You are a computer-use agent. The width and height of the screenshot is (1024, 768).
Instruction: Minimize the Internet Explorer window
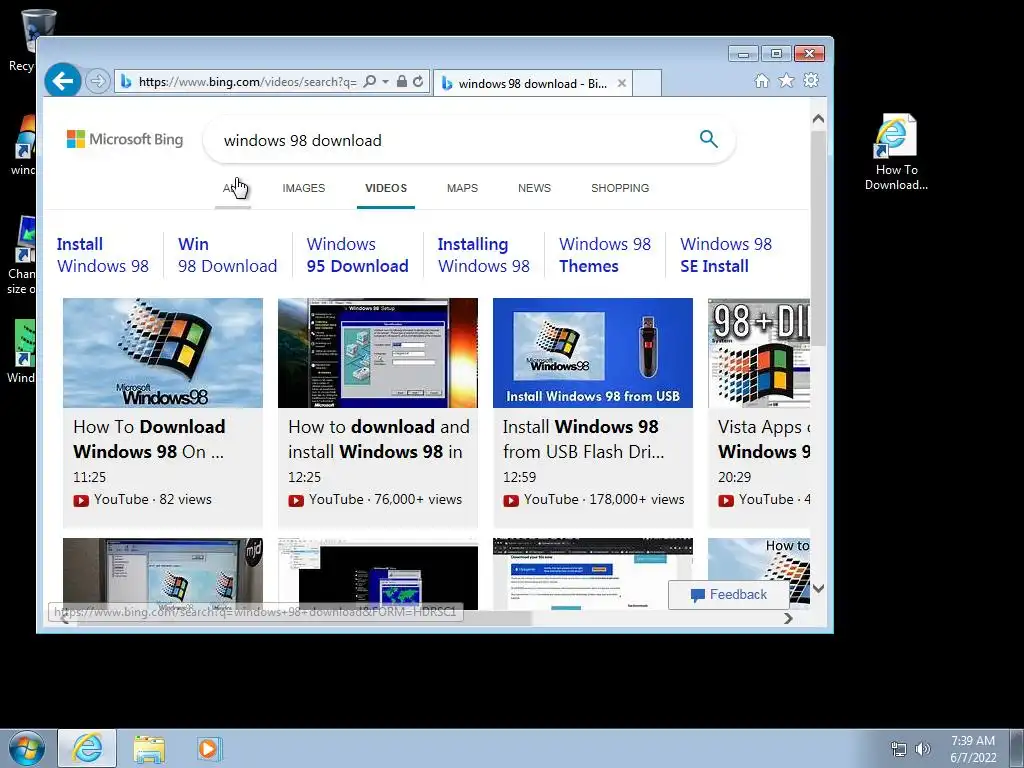tap(743, 54)
